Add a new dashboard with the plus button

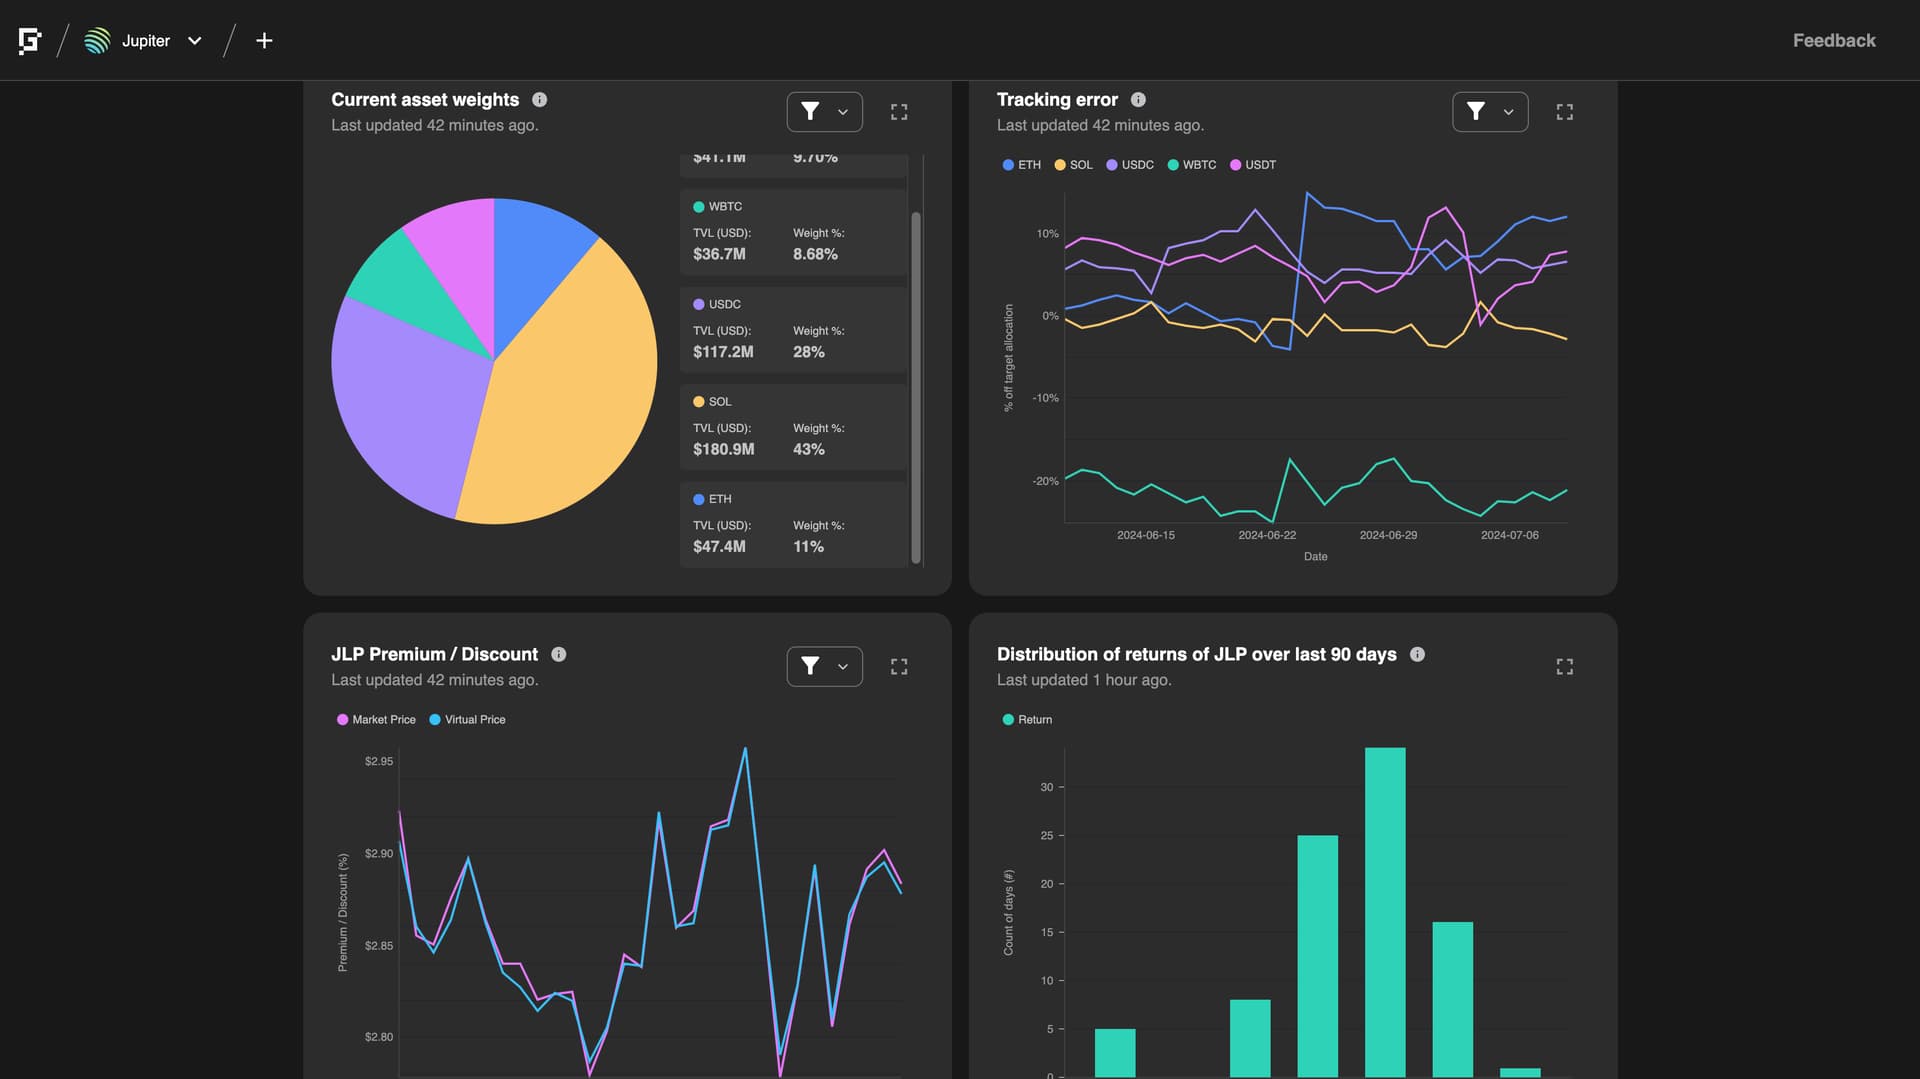pos(263,40)
